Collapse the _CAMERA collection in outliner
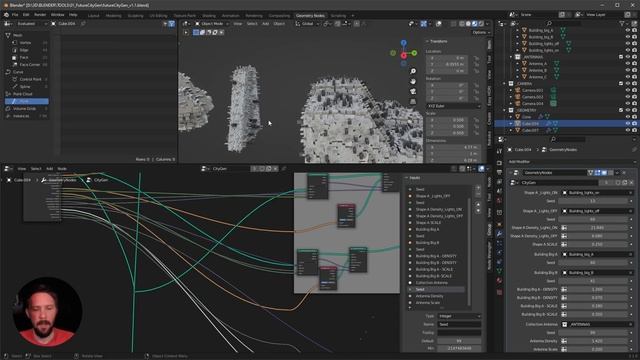The image size is (640, 360). [504, 83]
